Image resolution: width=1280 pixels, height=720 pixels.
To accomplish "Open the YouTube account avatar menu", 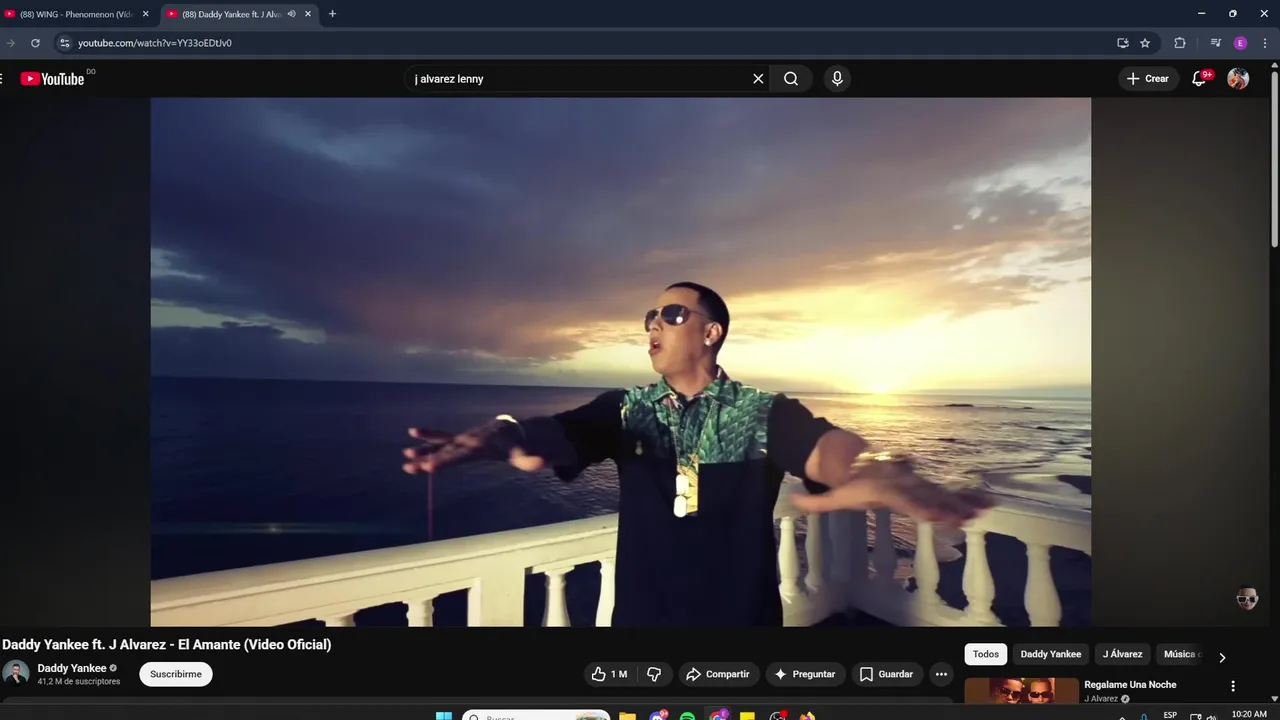I will [1238, 79].
